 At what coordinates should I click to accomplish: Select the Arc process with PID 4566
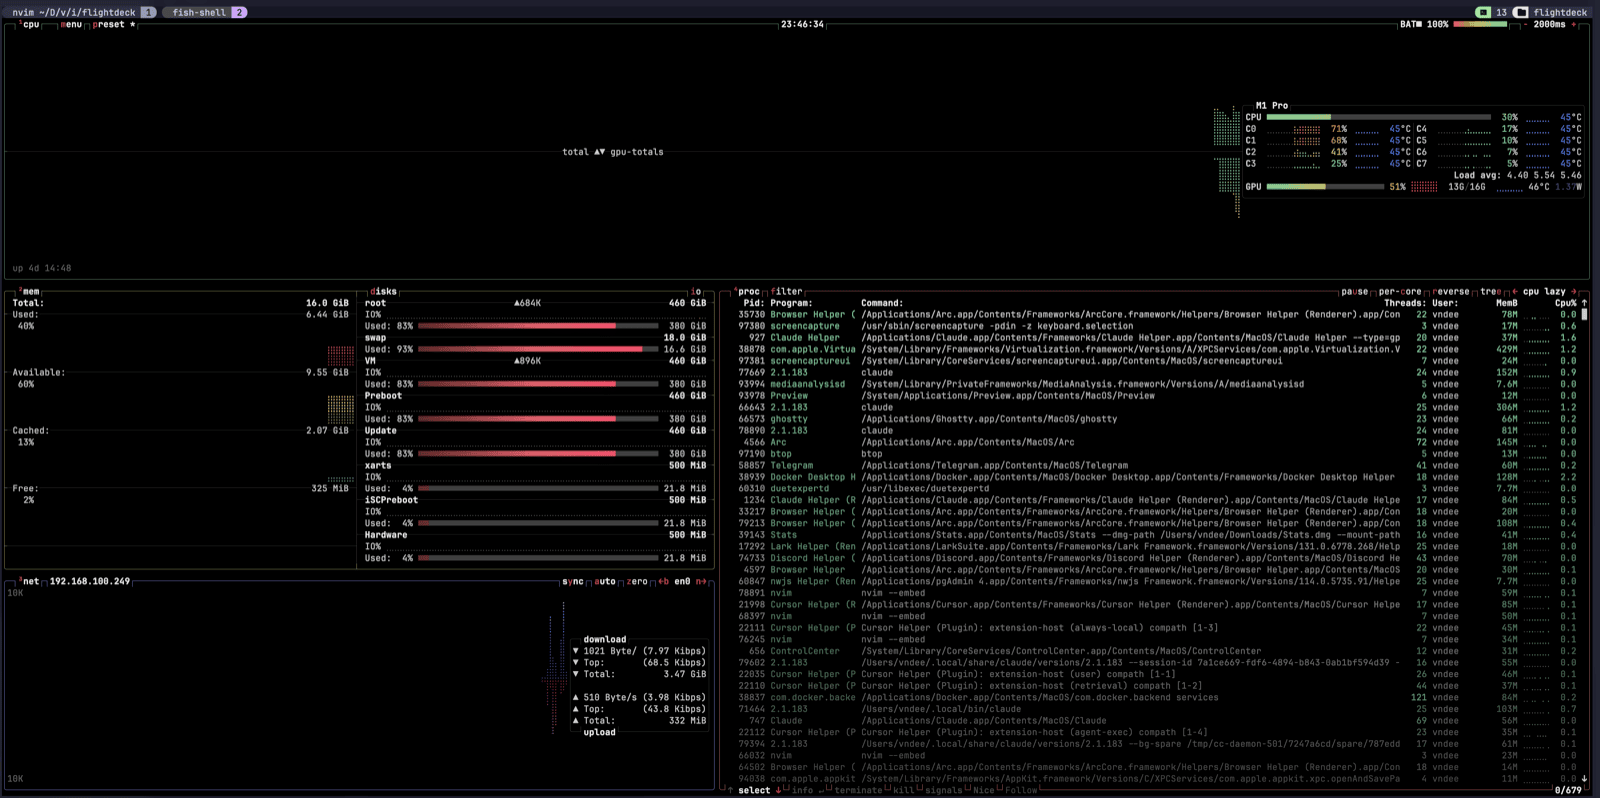pyautogui.click(x=1157, y=442)
